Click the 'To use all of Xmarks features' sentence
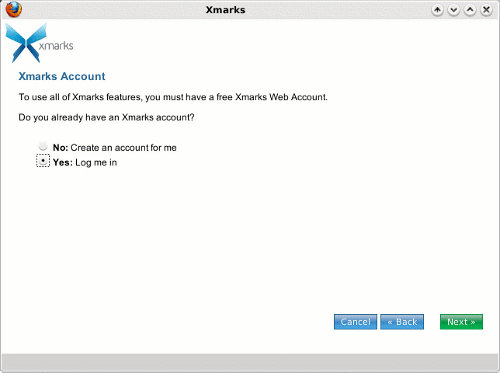Screen dimensions: 500x373 point(173,97)
